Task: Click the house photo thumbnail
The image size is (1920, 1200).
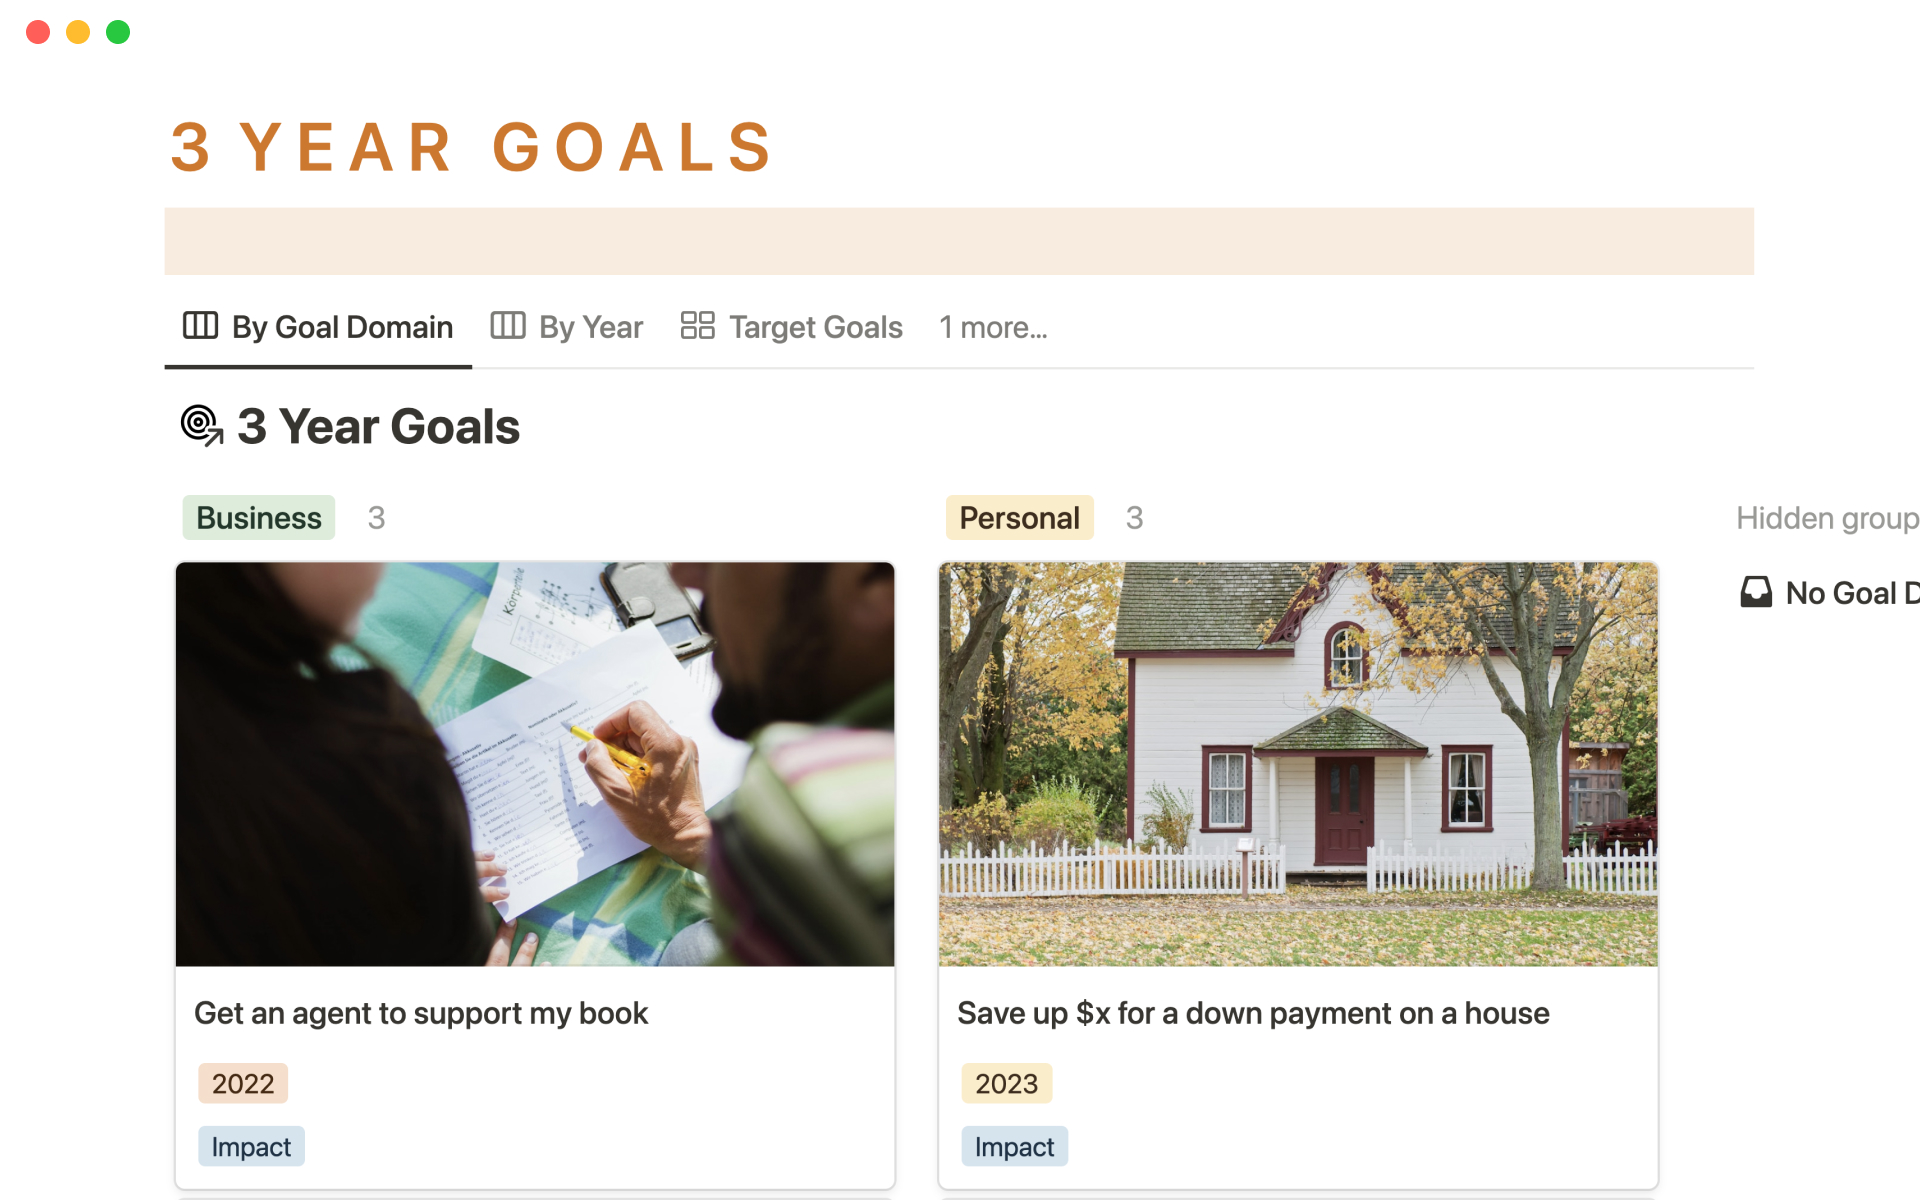Action: pyautogui.click(x=1298, y=764)
